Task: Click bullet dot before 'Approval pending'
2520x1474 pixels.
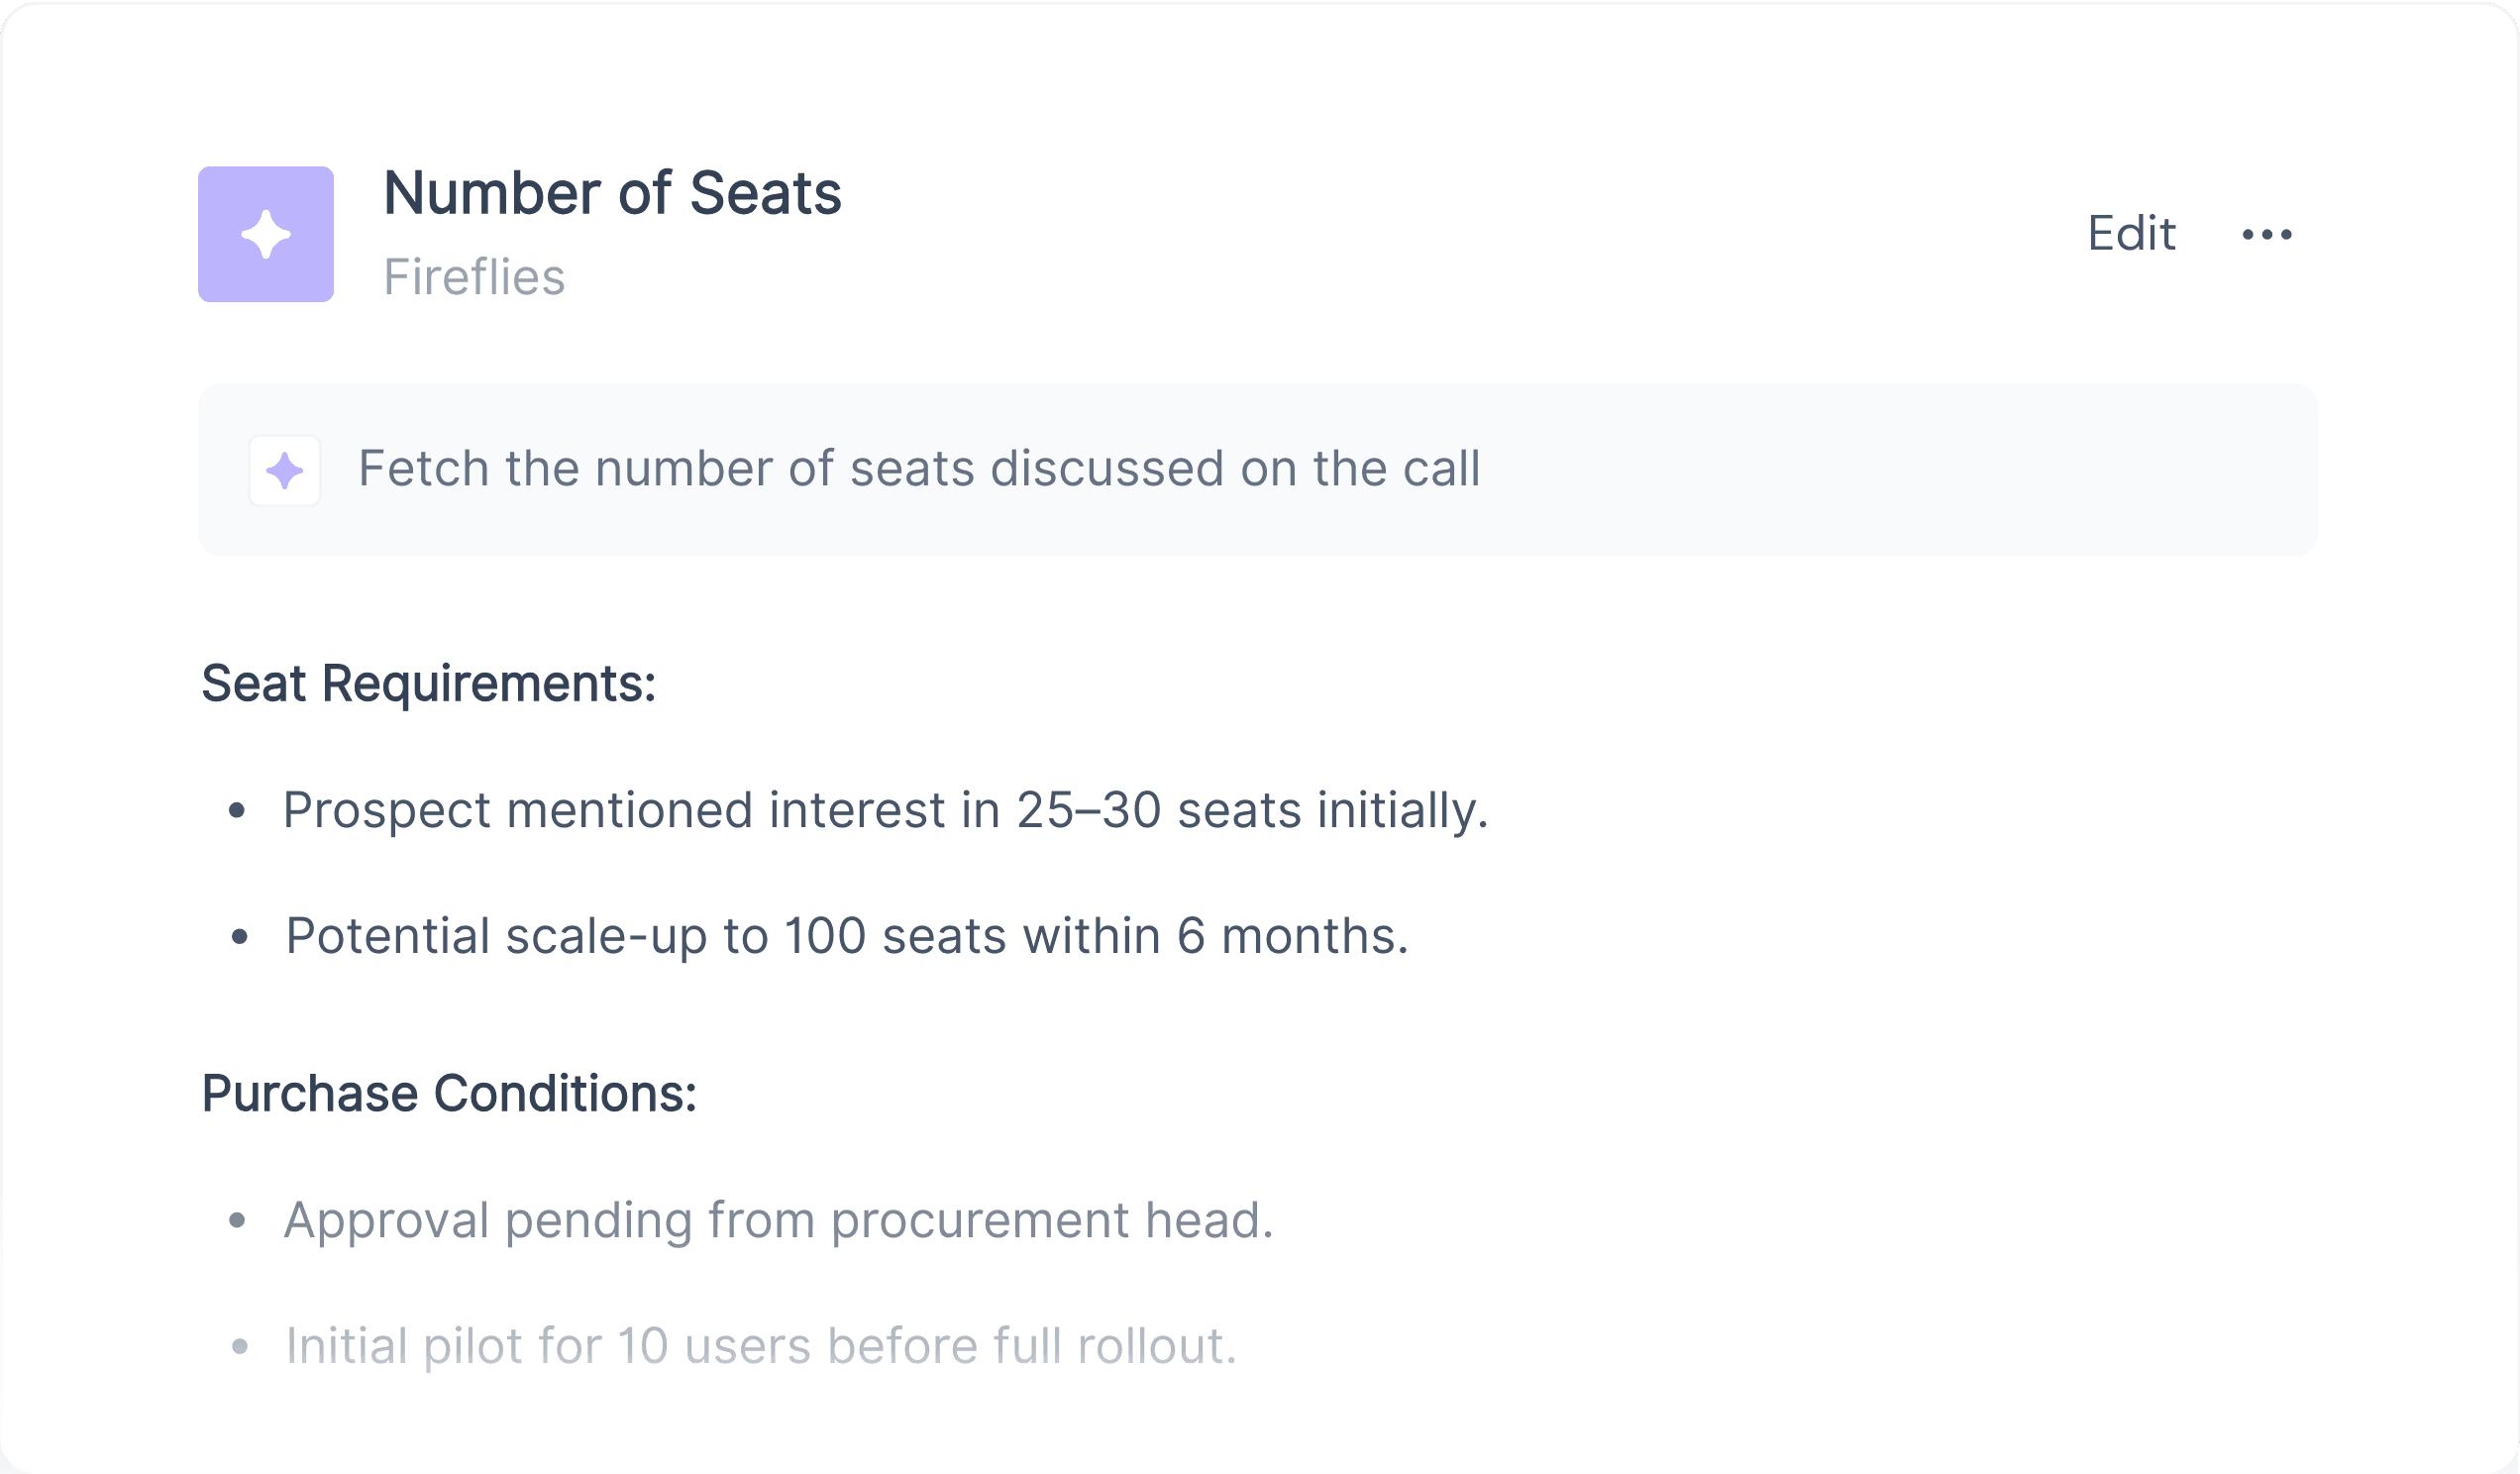Action: (237, 1220)
